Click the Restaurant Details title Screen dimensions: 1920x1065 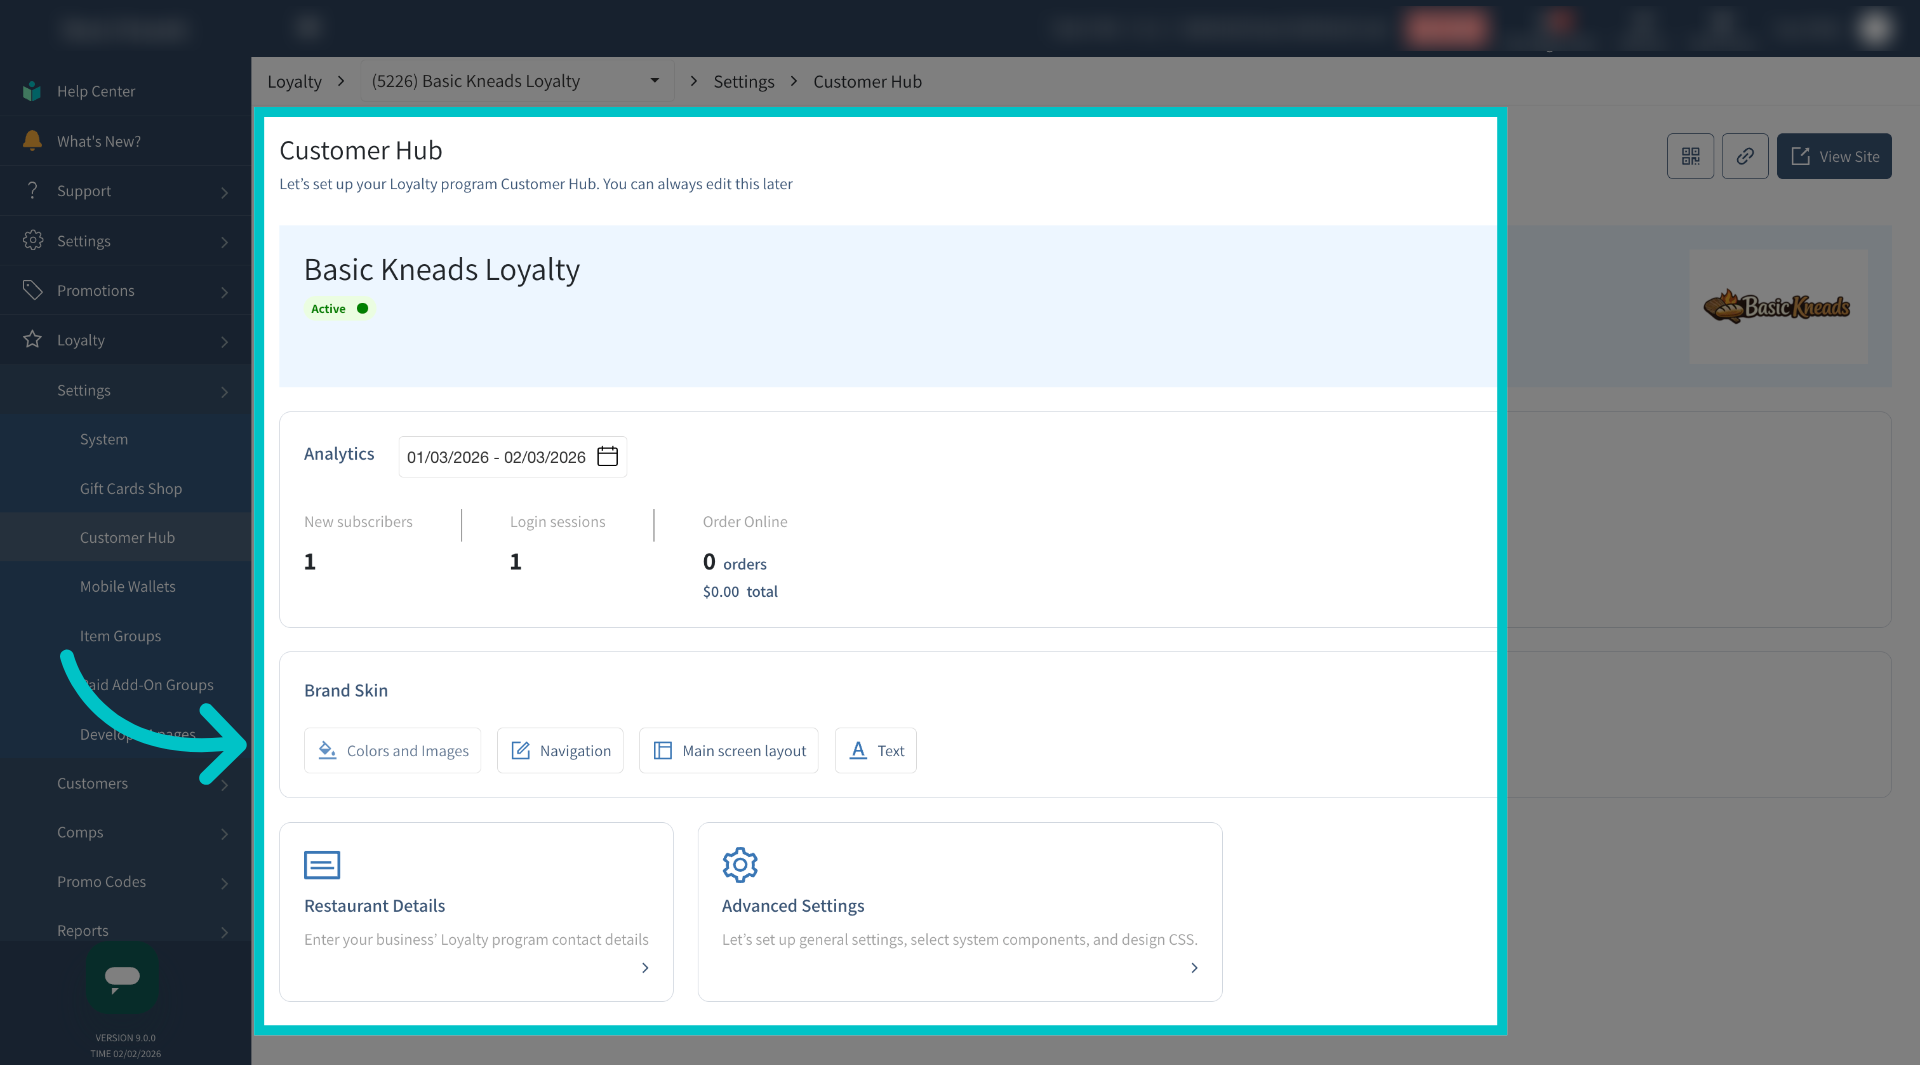374,906
